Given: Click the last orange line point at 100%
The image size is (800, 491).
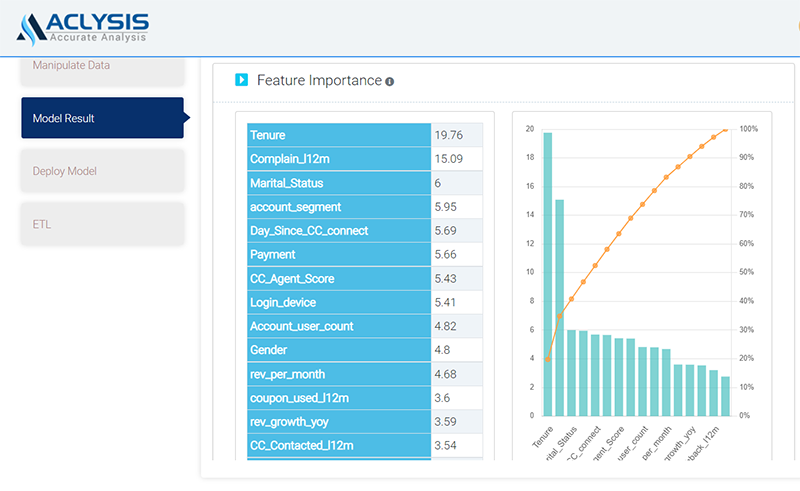Looking at the screenshot, I should pyautogui.click(x=724, y=129).
